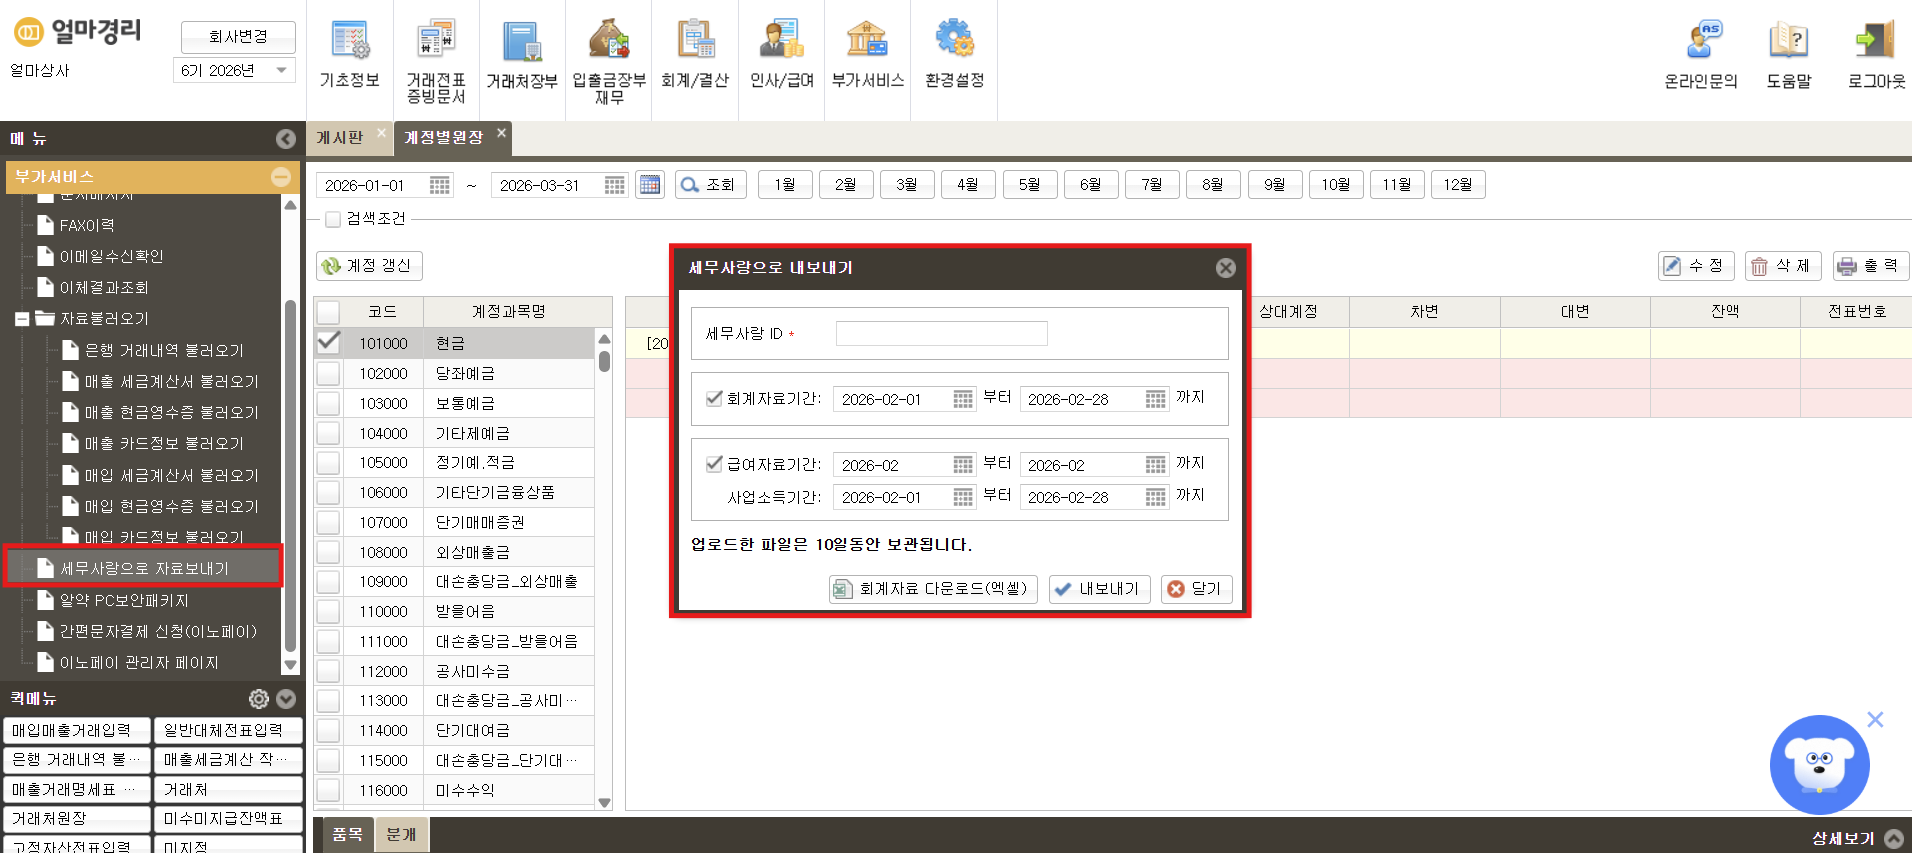Viewport: 1912px width, 853px height.
Task: Click the 내보내기 export button
Action: [1100, 589]
